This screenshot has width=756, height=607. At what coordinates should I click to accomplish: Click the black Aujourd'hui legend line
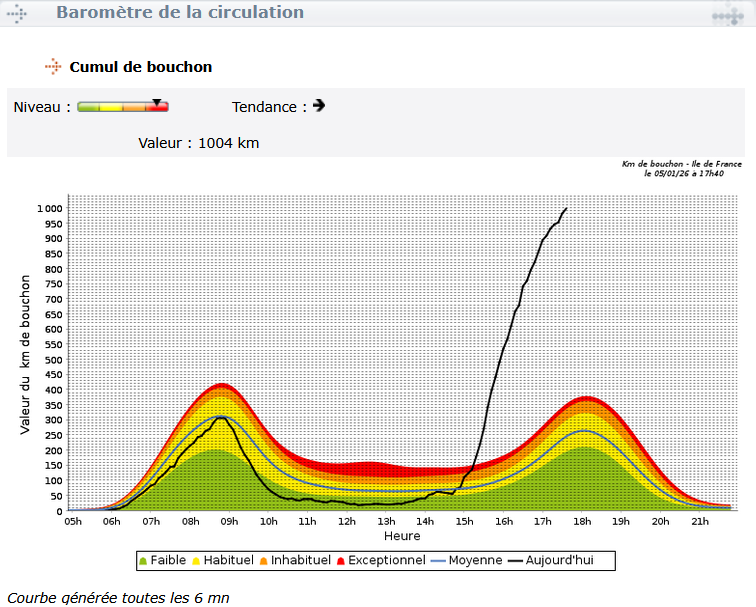click(515, 561)
